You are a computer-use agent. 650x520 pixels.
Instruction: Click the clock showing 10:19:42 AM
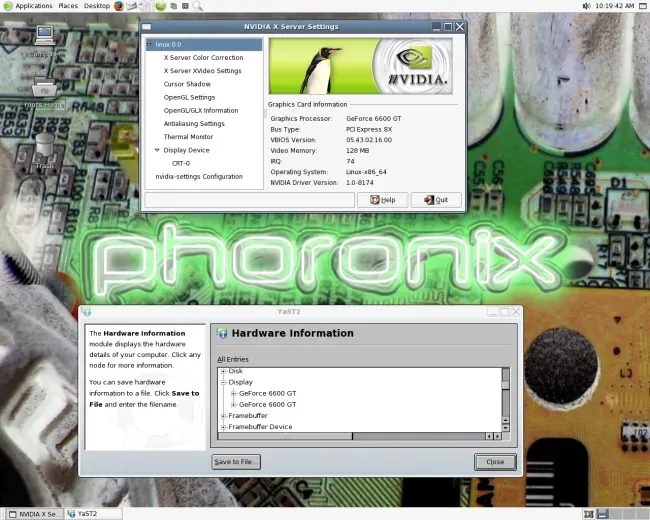pos(615,6)
